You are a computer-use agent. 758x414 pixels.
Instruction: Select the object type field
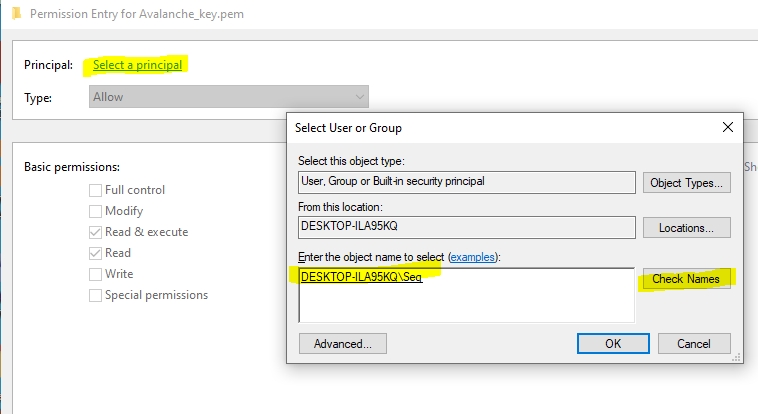click(466, 182)
